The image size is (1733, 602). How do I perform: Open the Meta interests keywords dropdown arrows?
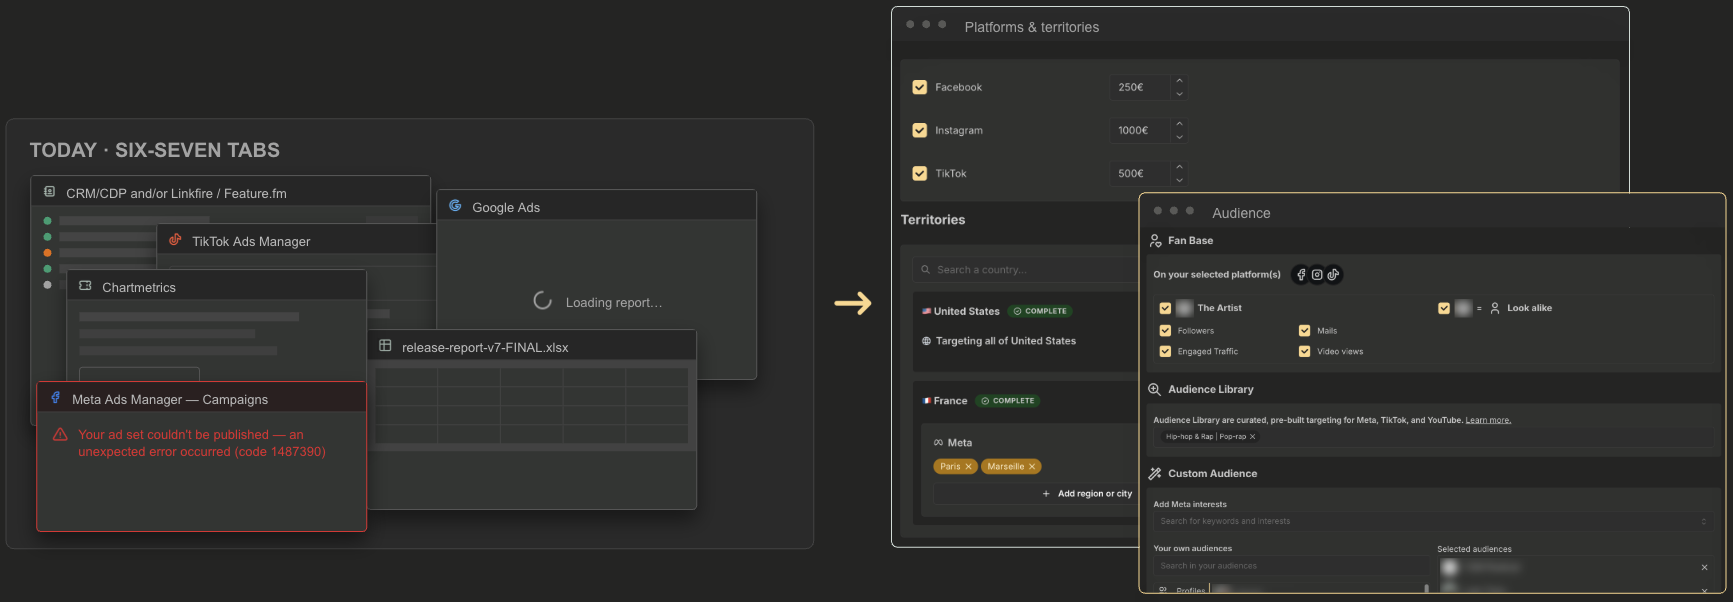pyautogui.click(x=1704, y=521)
